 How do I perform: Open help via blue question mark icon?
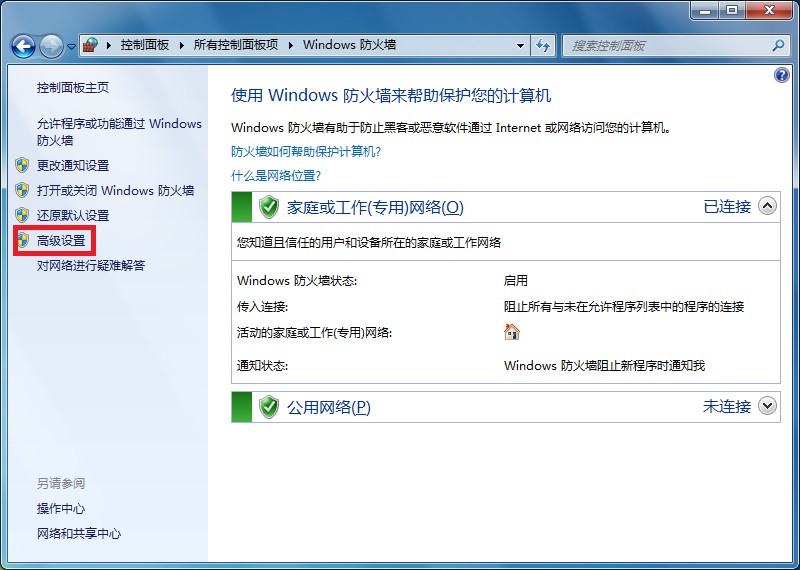781,76
